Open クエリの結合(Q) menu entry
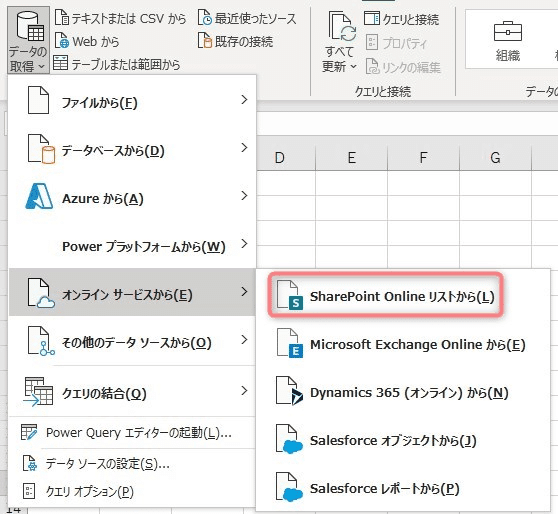Viewport: 558px width, 514px height. [x=132, y=391]
